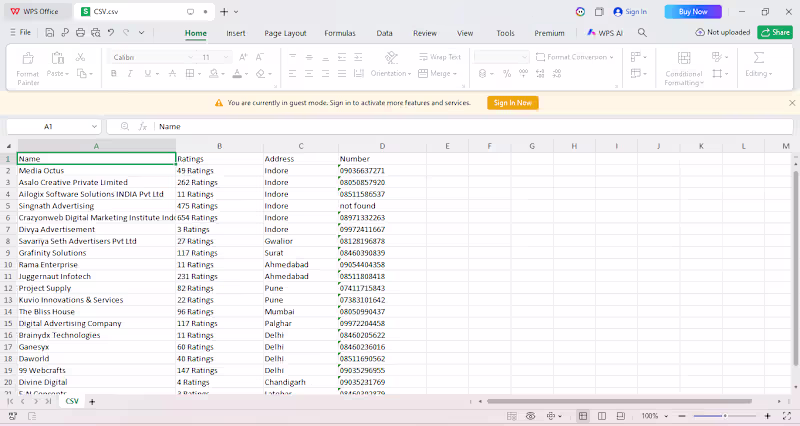
Task: Click the Buy Now button
Action: tap(693, 12)
